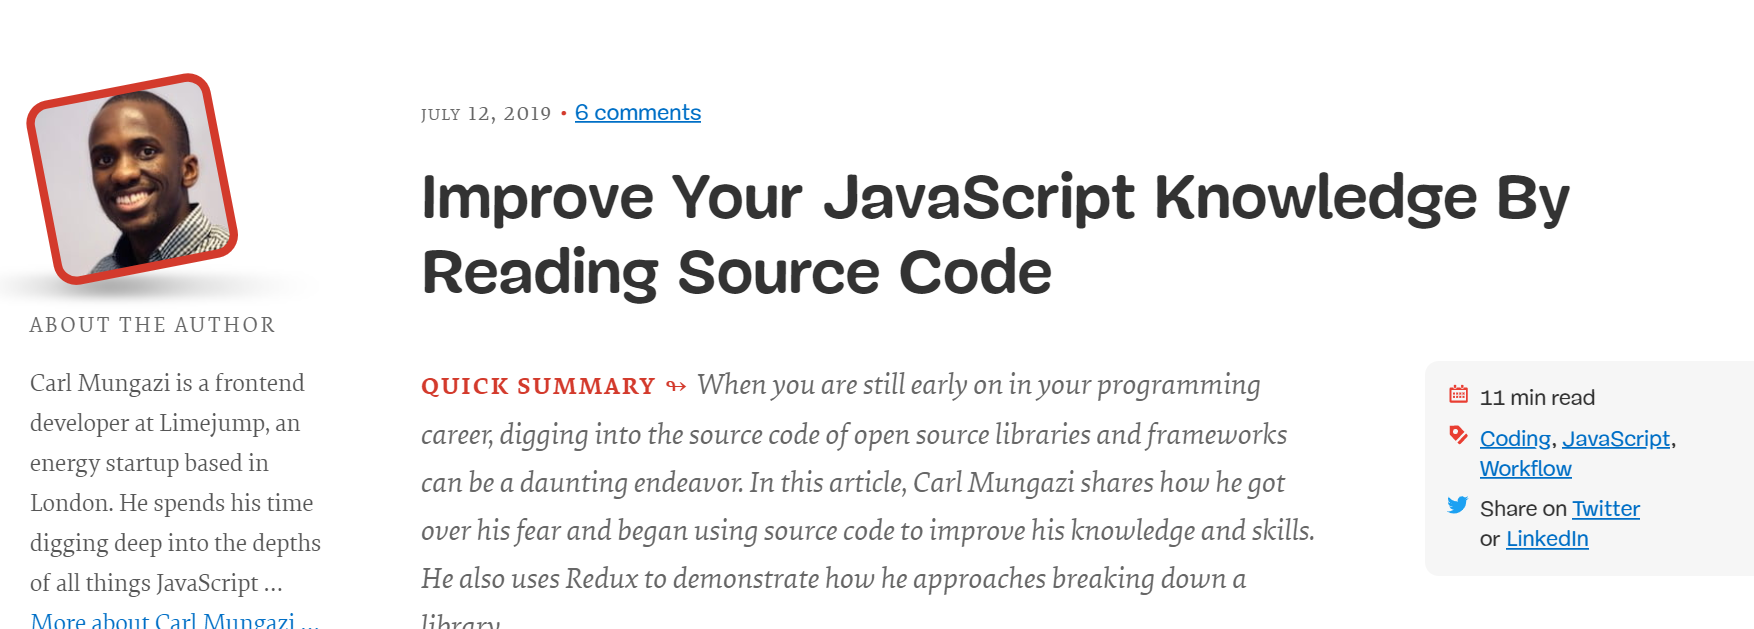Open the Workflow category link

[x=1525, y=469]
